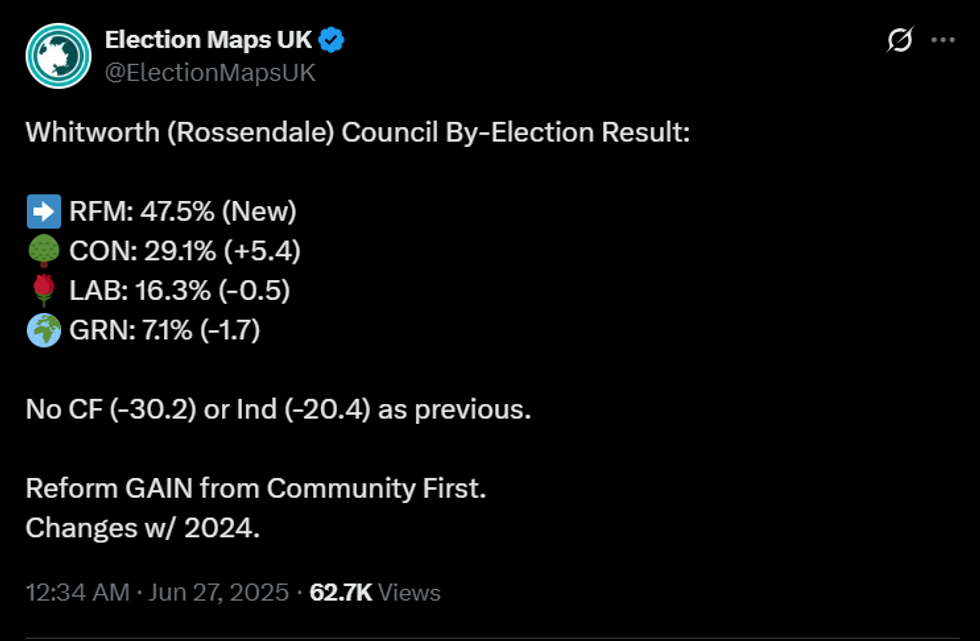Click the blue verified badge icon
980x641 pixels.
click(x=333, y=41)
